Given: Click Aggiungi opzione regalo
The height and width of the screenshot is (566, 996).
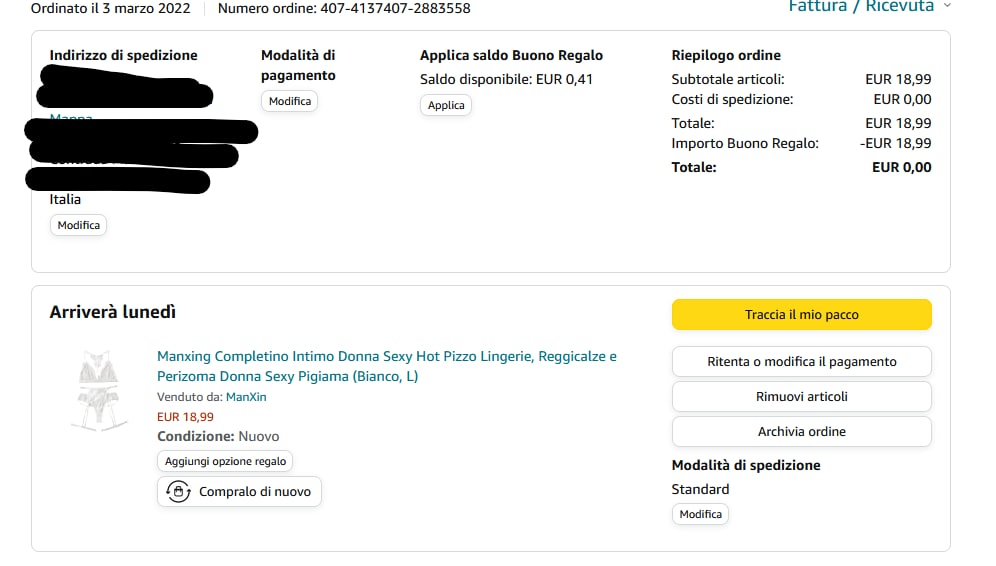Looking at the screenshot, I should (225, 461).
